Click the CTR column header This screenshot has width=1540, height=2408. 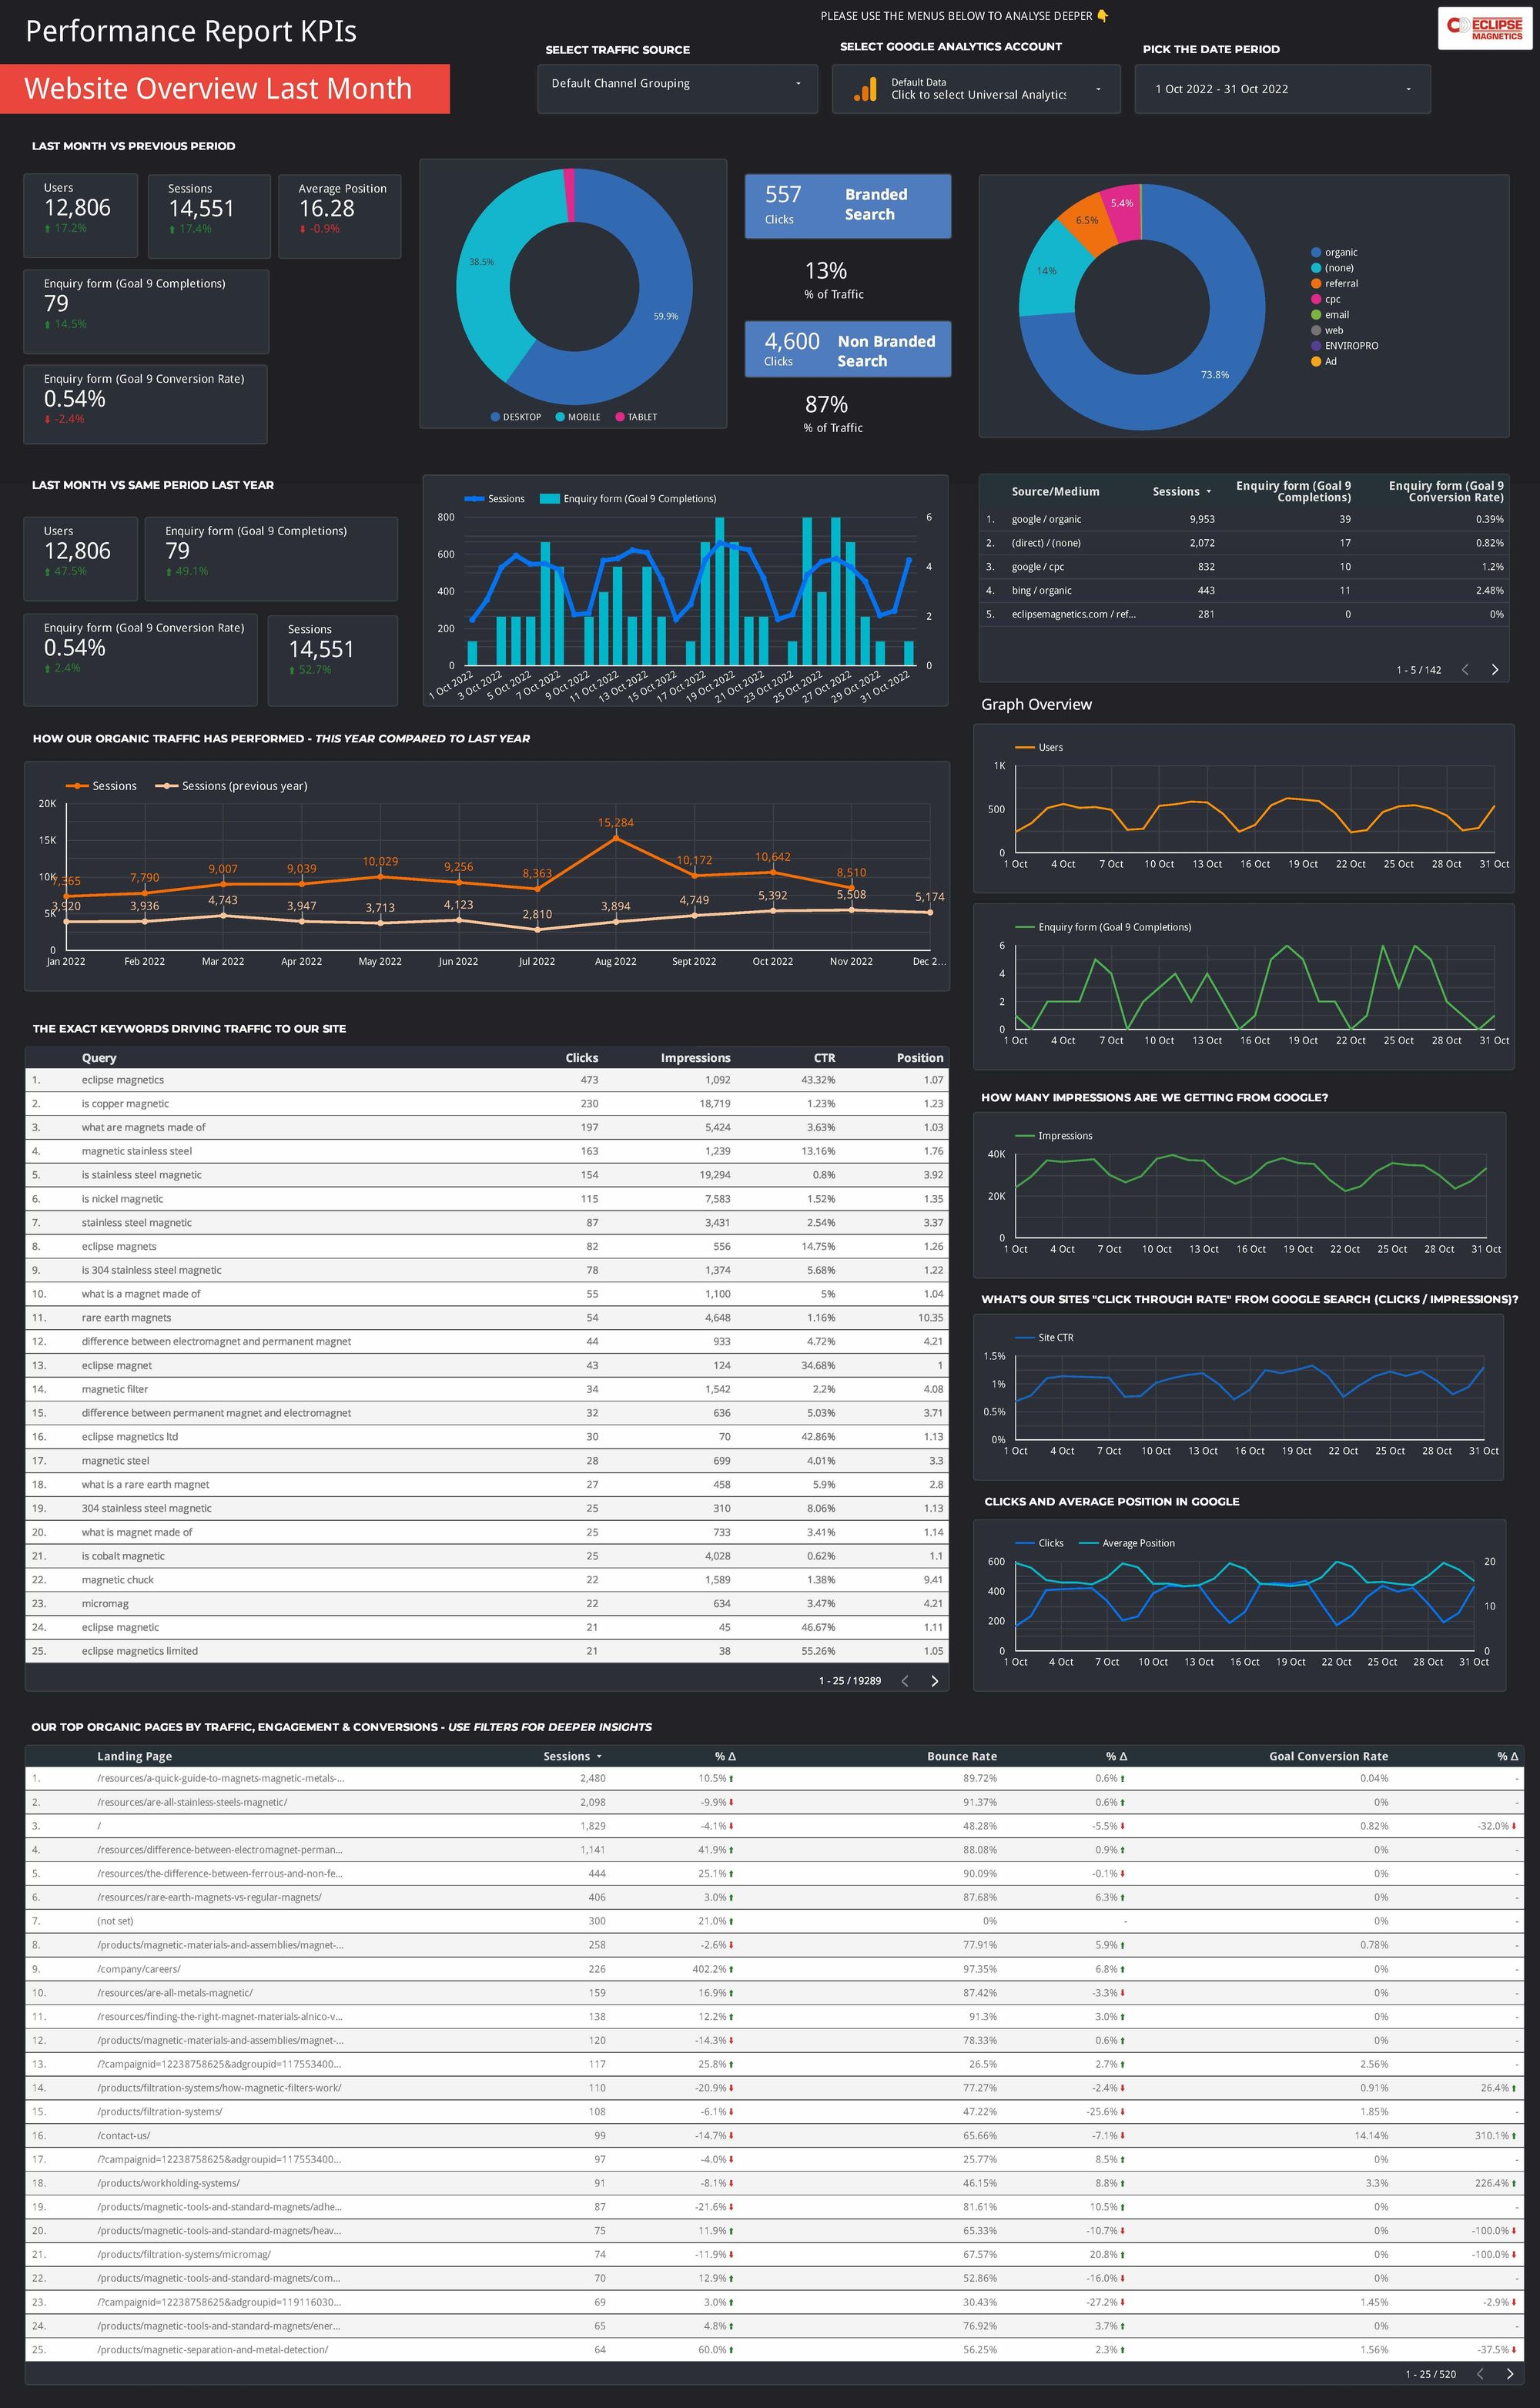(824, 1058)
